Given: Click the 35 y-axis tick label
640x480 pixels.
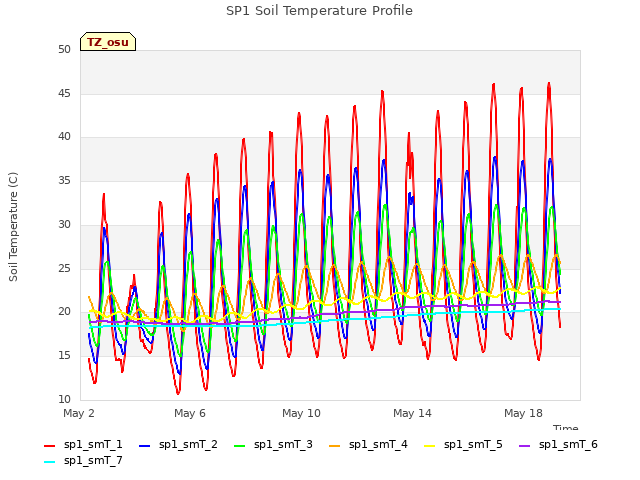Looking at the screenshot, I should tap(64, 180).
